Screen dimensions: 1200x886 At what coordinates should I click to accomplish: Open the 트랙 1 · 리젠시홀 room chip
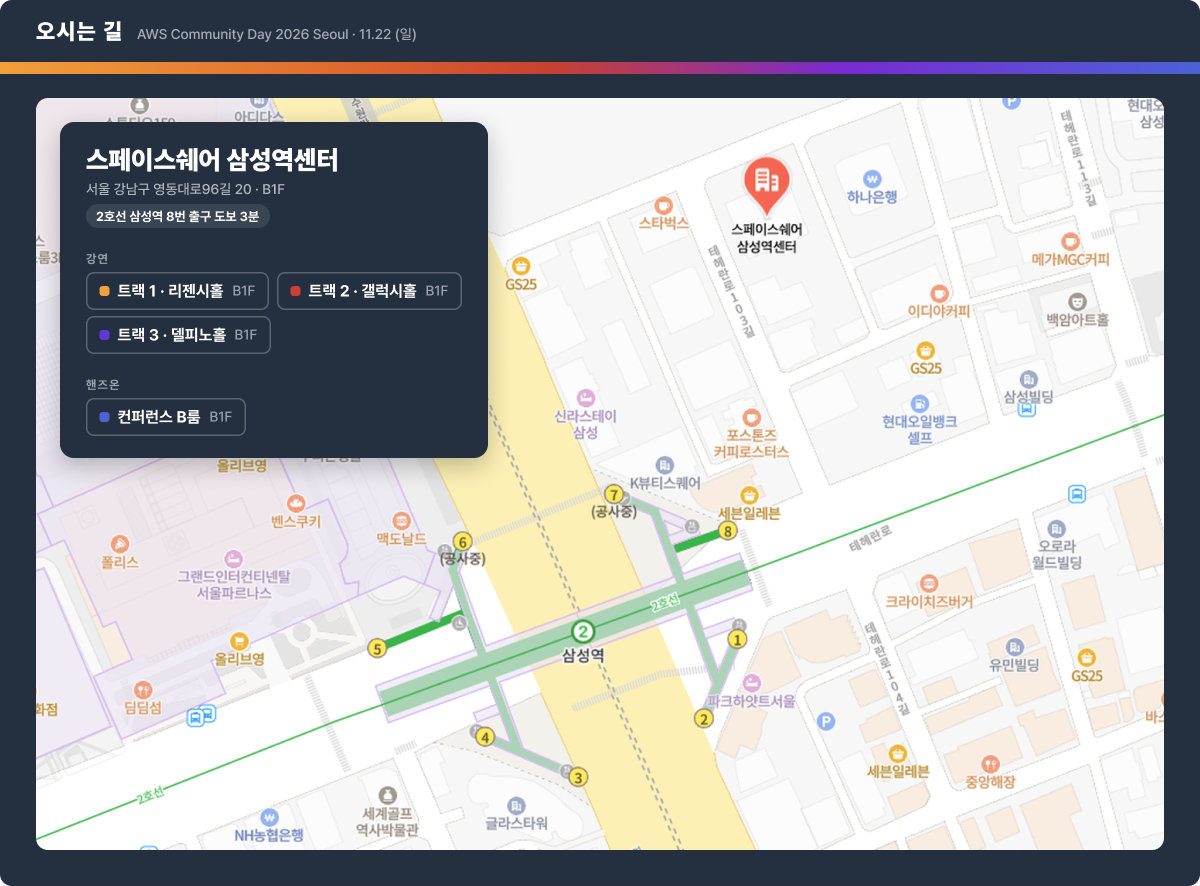178,291
